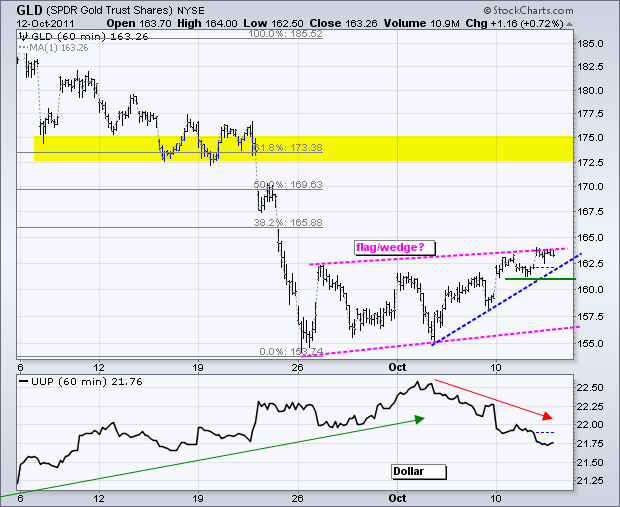The width and height of the screenshot is (620, 507).
Task: Click the '61.8%: 173.38' retracement label
Action: click(x=288, y=148)
